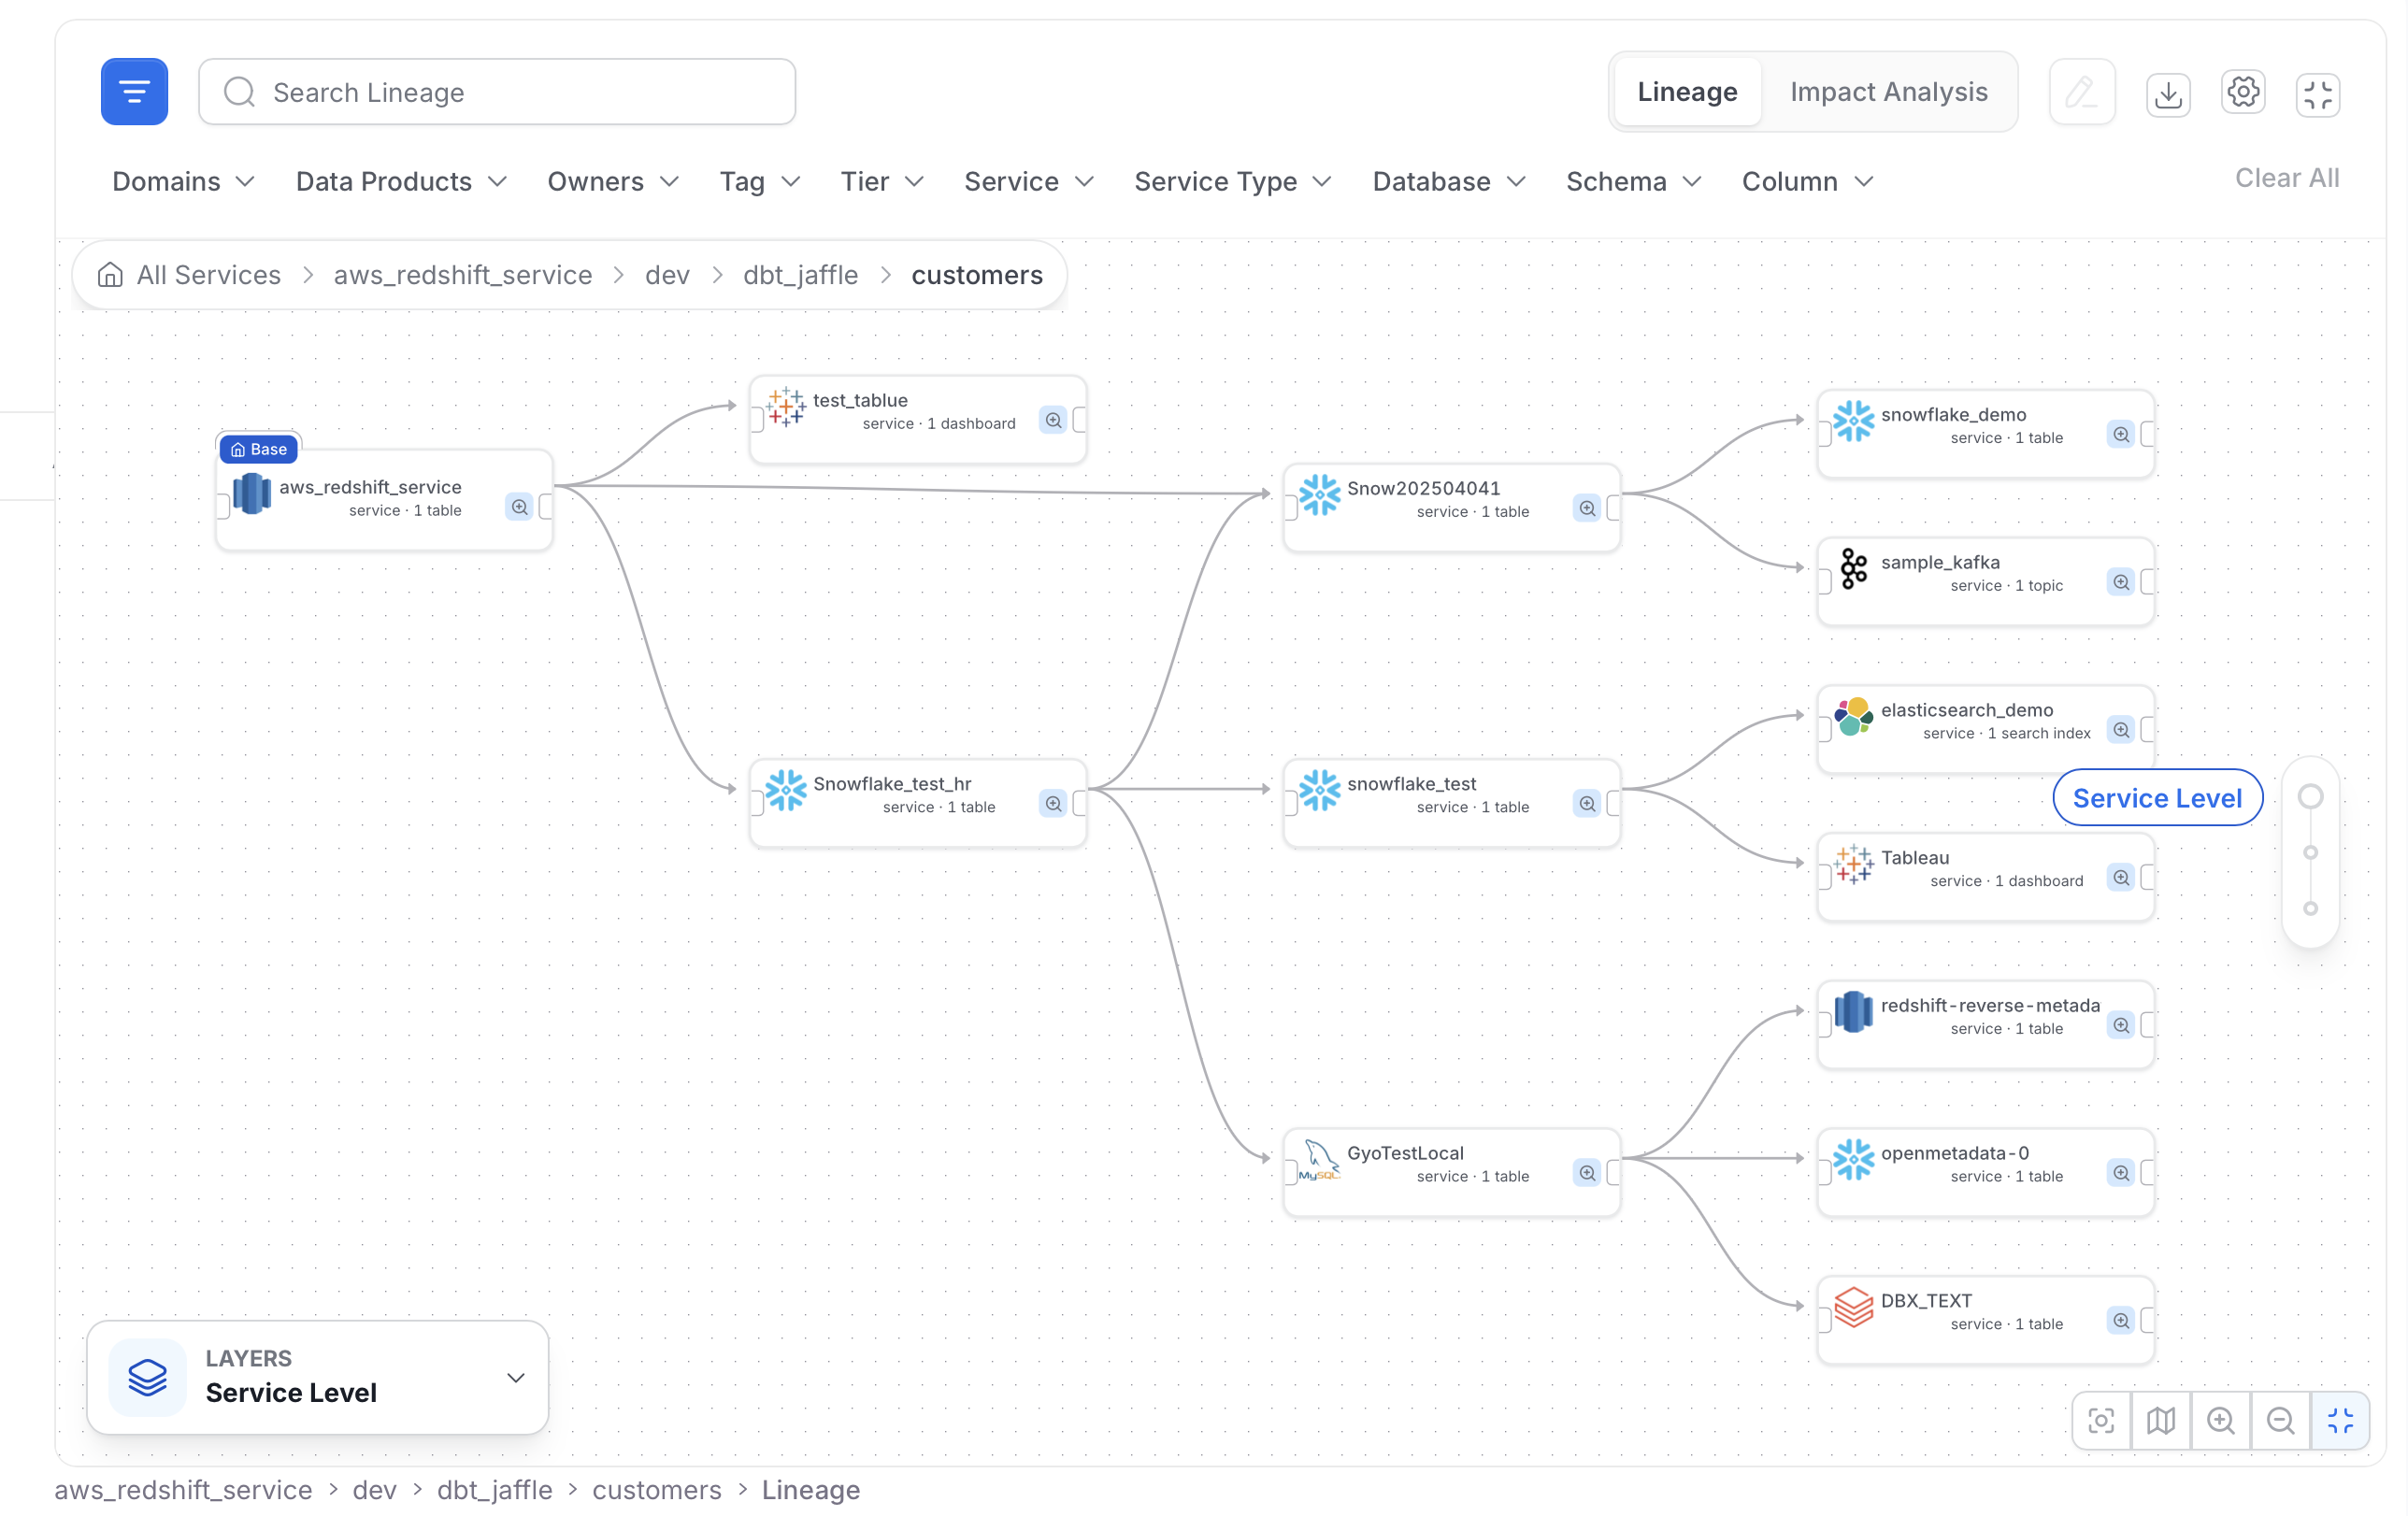
Task: Click the zoom icon on the sample_kafka node
Action: pyautogui.click(x=2121, y=582)
